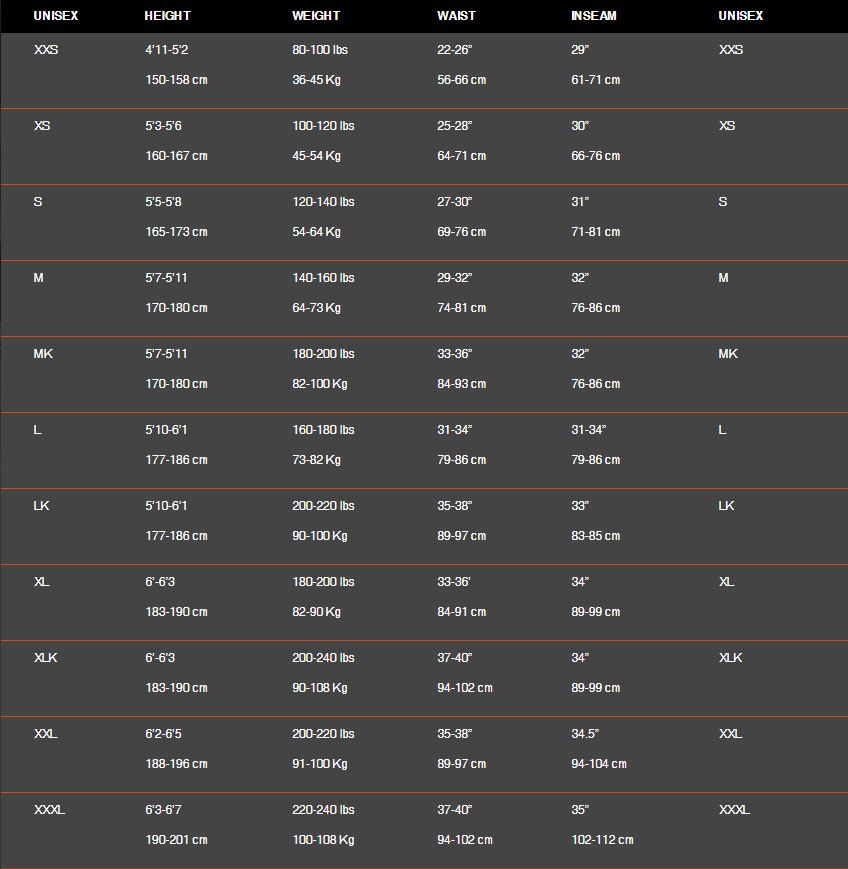This screenshot has width=848, height=869.
Task: Select the 150-158 cm height value
Action: coord(176,80)
